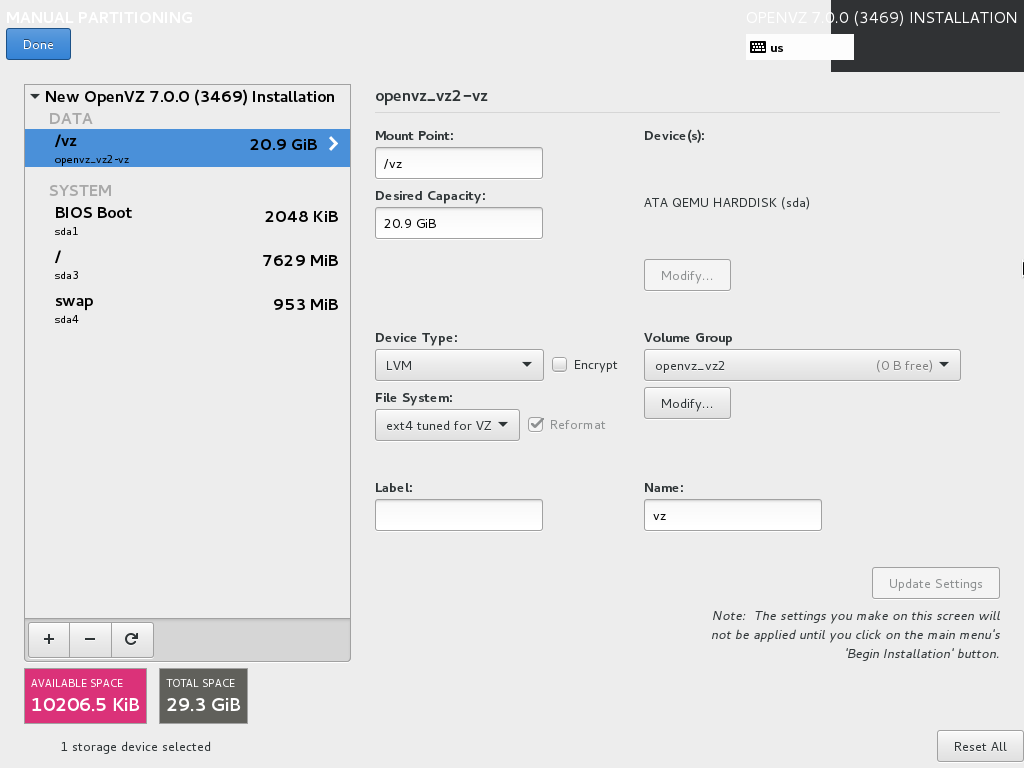Click the reload storage configuration icon

pos(131,639)
